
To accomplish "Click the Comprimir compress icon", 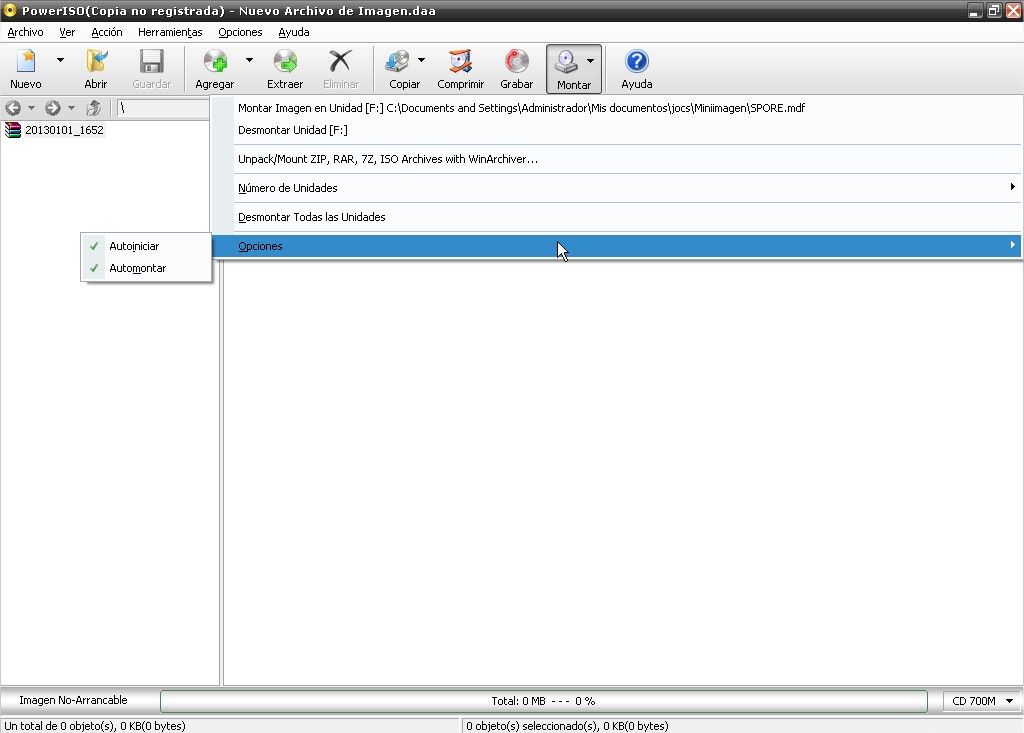I will click(460, 62).
